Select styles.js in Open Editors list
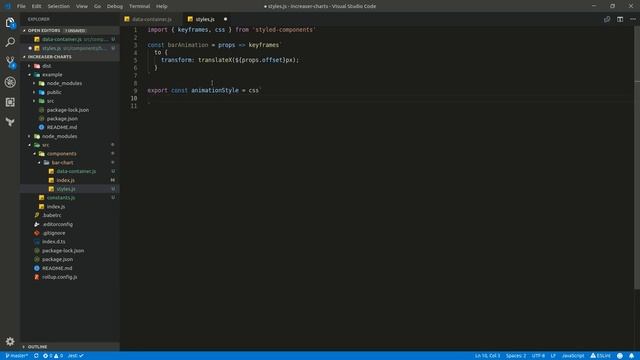The image size is (640, 360). (70, 48)
